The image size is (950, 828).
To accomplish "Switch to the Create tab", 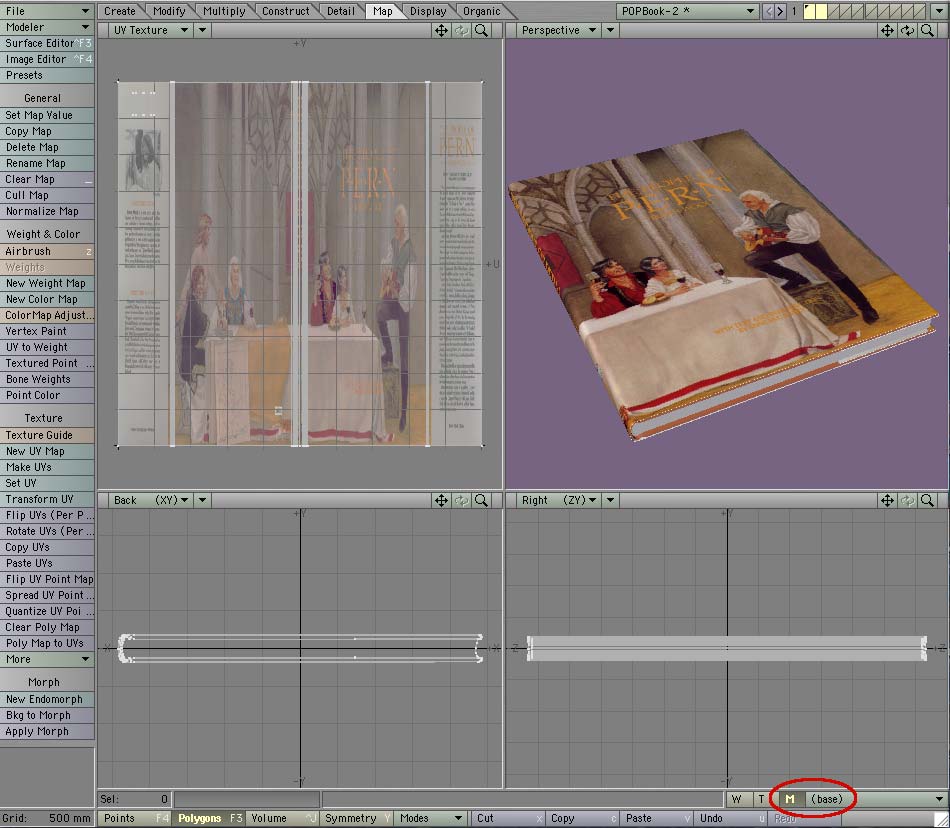I will pos(120,11).
